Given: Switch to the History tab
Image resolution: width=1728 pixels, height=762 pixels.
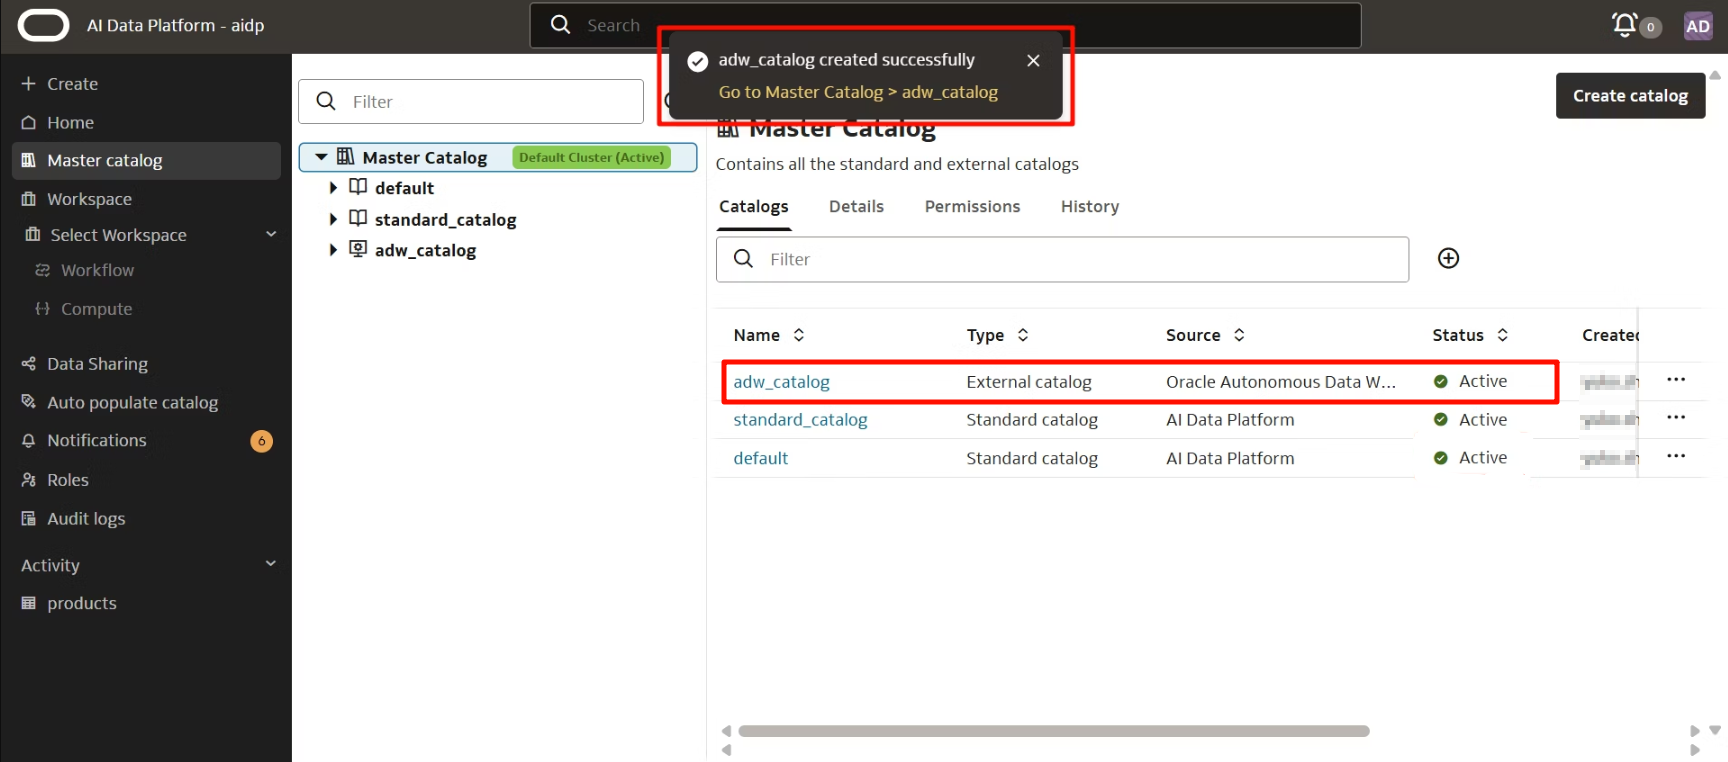Looking at the screenshot, I should pos(1090,207).
